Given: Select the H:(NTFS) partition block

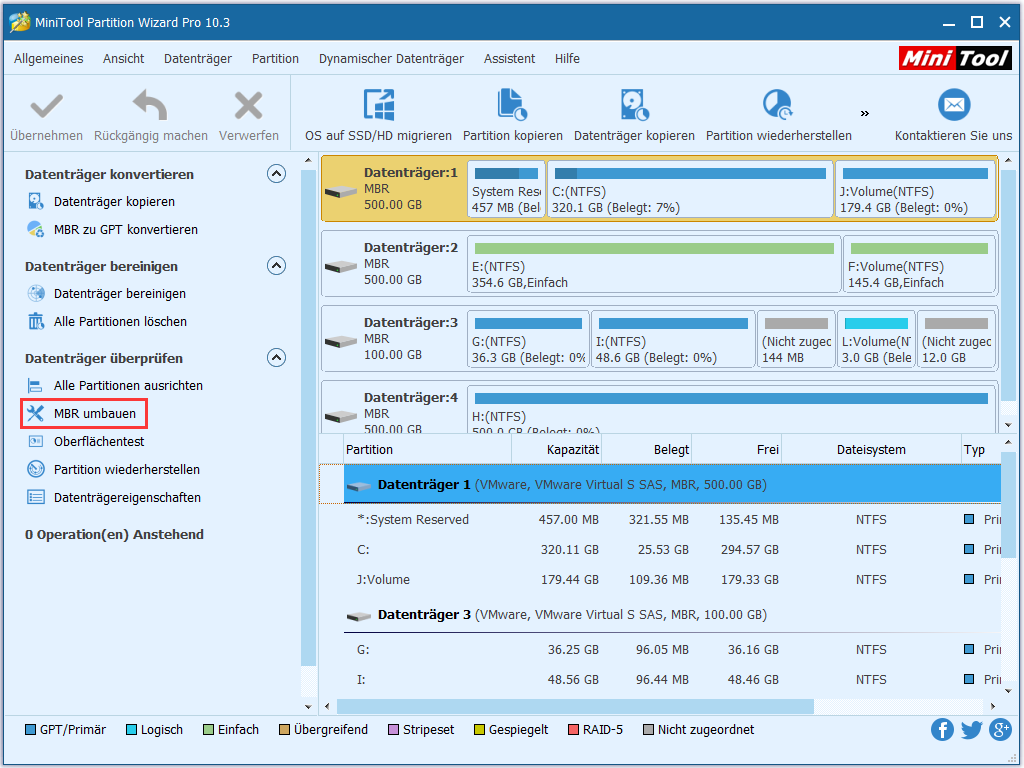Looking at the screenshot, I should [x=731, y=409].
